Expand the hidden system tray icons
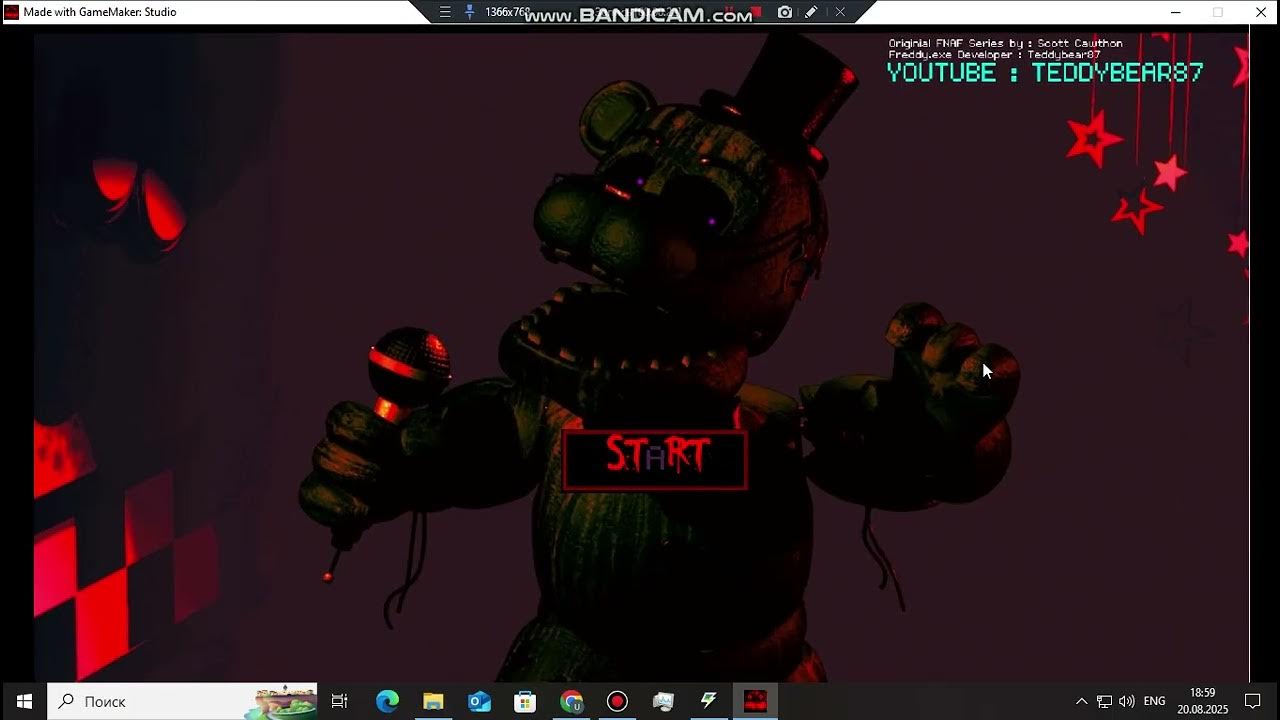 click(1081, 701)
